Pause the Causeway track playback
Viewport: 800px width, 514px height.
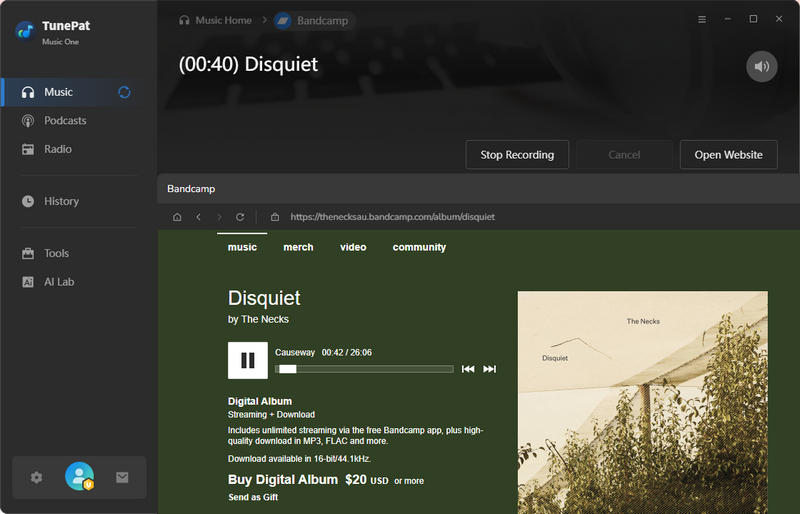[x=247, y=360]
